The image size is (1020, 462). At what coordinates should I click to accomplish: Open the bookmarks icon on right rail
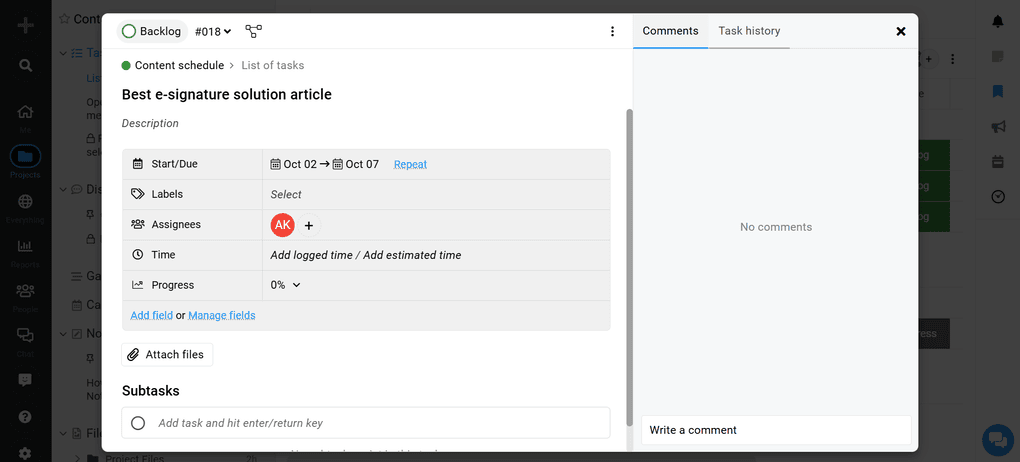tap(998, 91)
